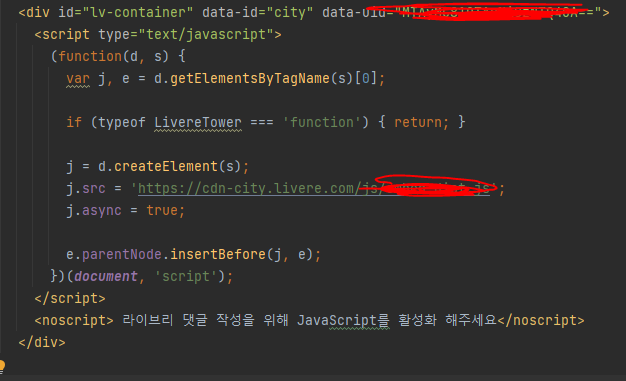Click the opening <noscript> tag
This screenshot has height=381, width=626.
pyautogui.click(x=74, y=320)
